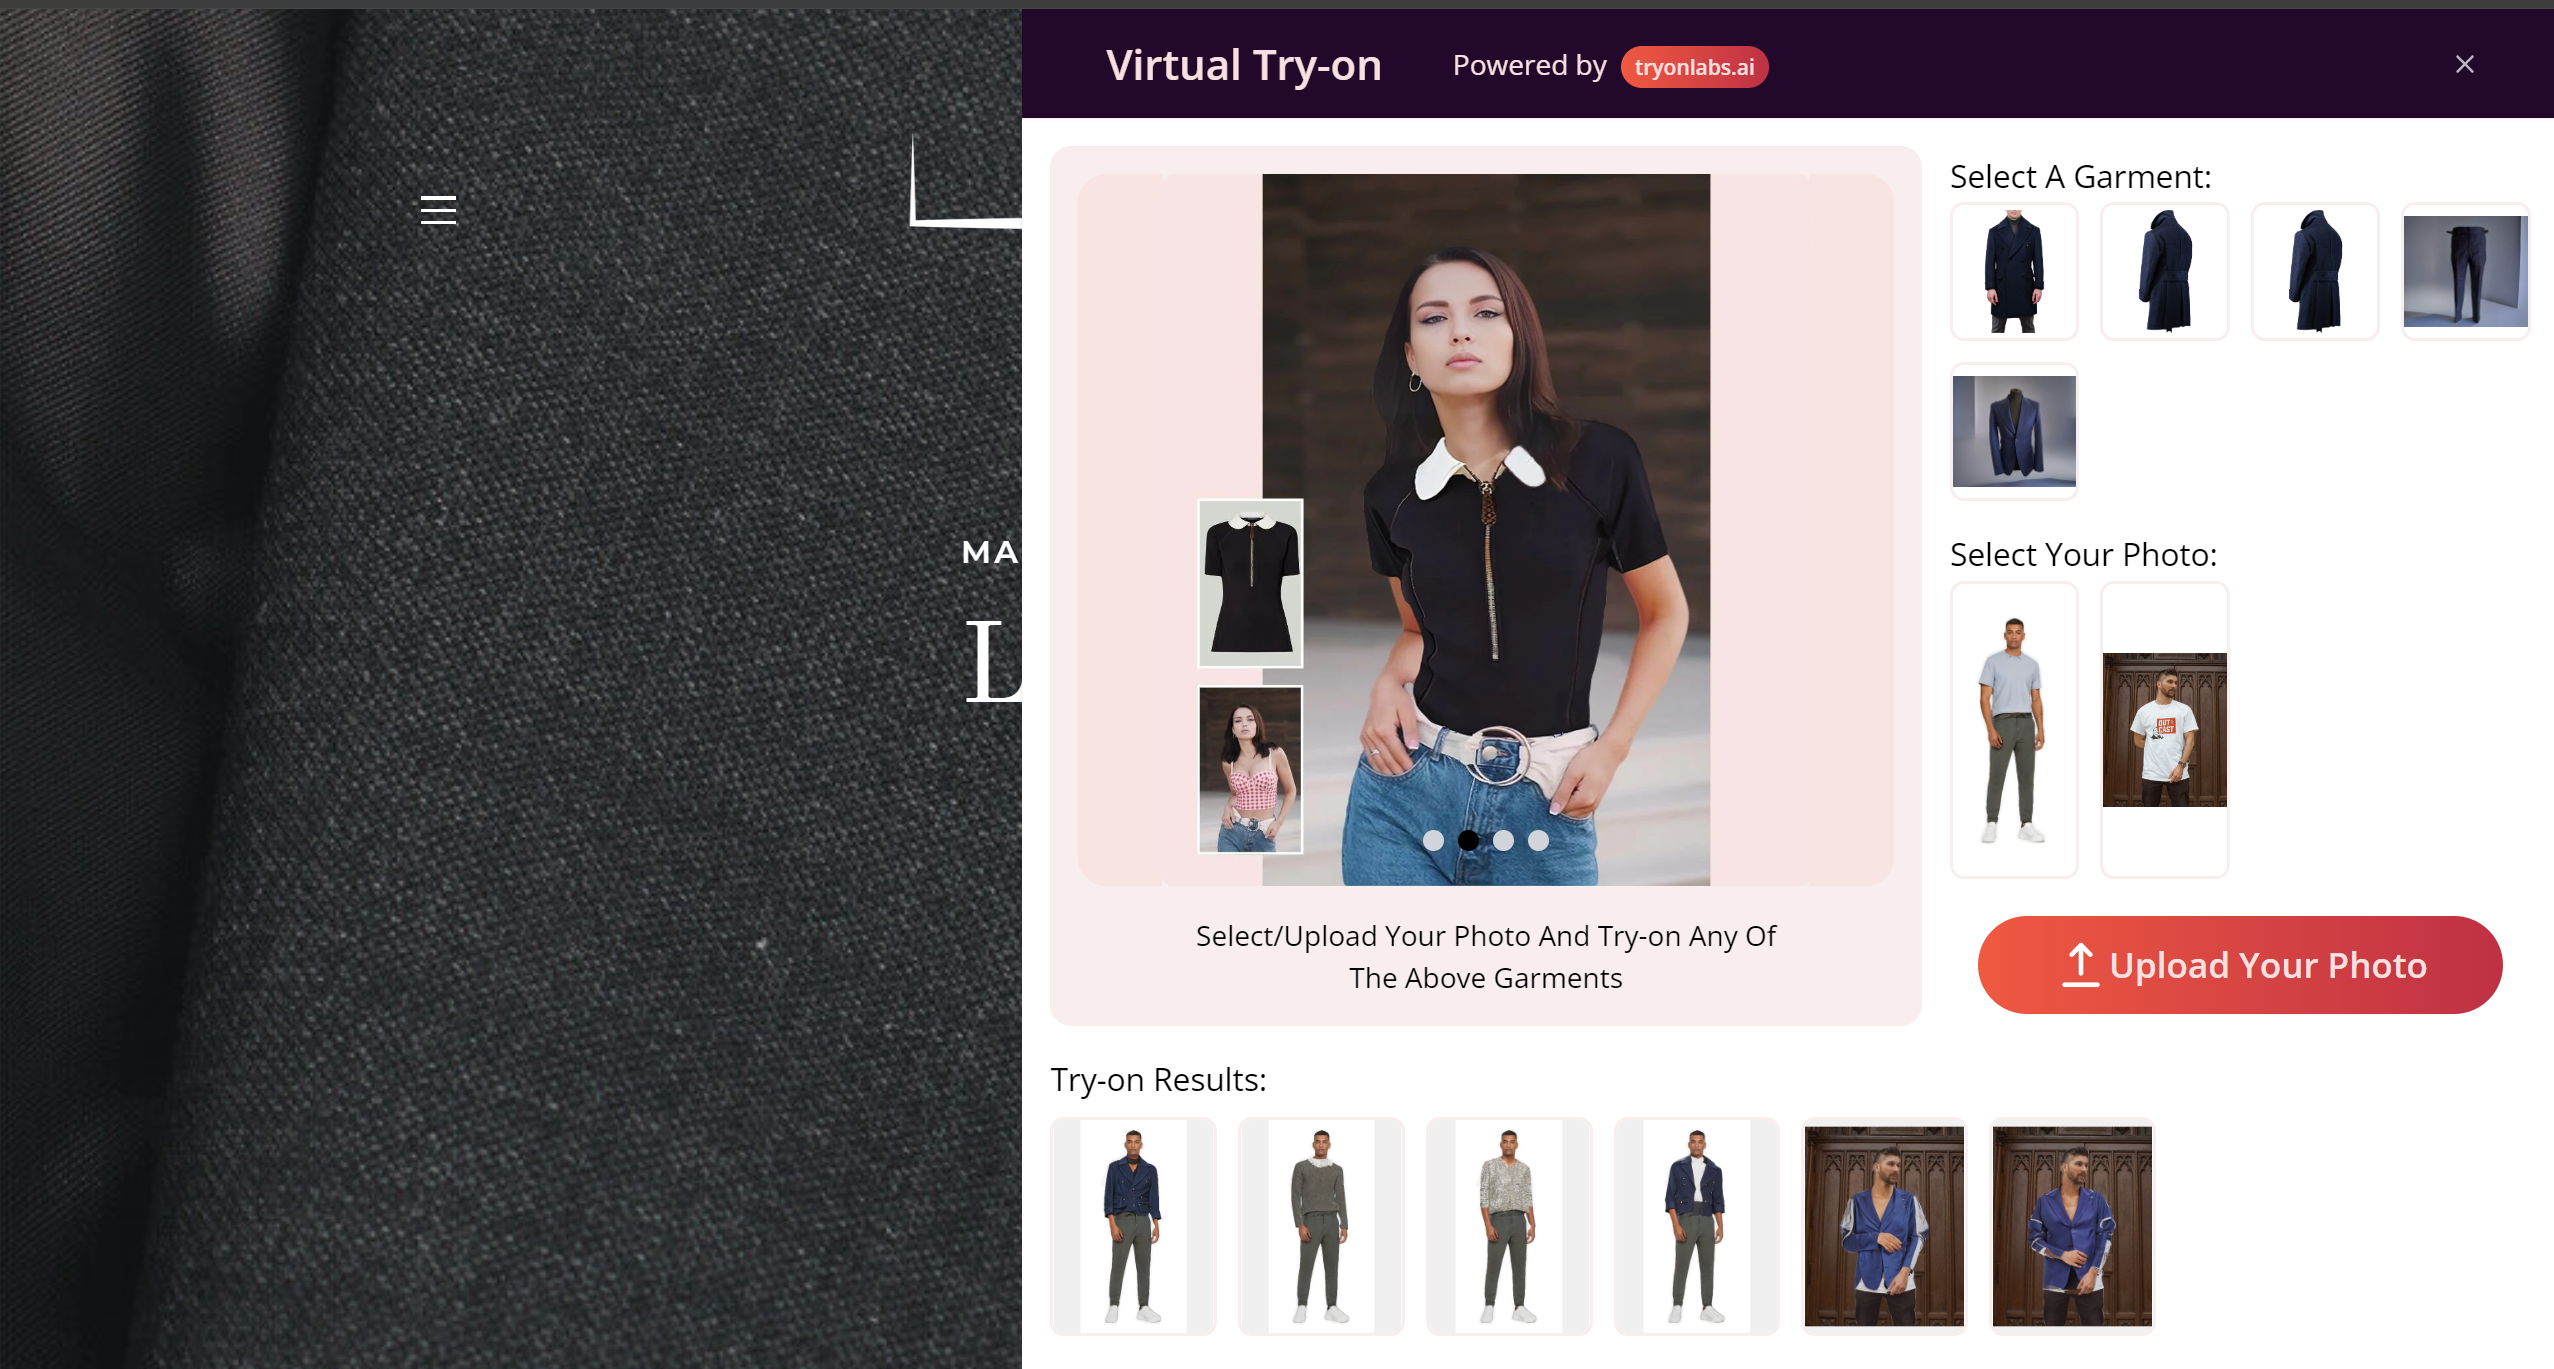
Task: Open sixth try-on result with blue blazer
Action: click(x=2072, y=1226)
